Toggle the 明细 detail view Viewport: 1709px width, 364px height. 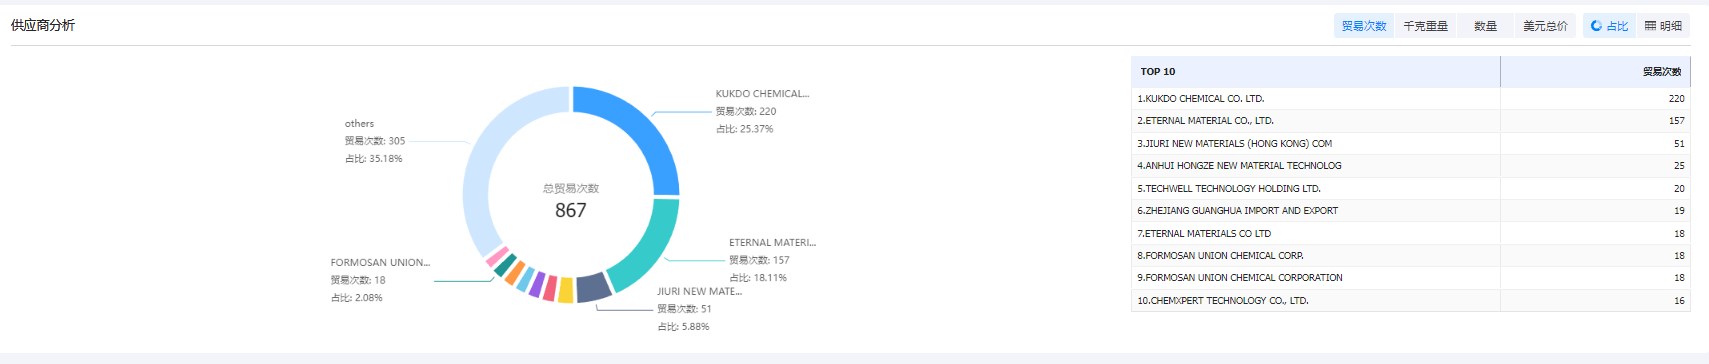click(1663, 26)
